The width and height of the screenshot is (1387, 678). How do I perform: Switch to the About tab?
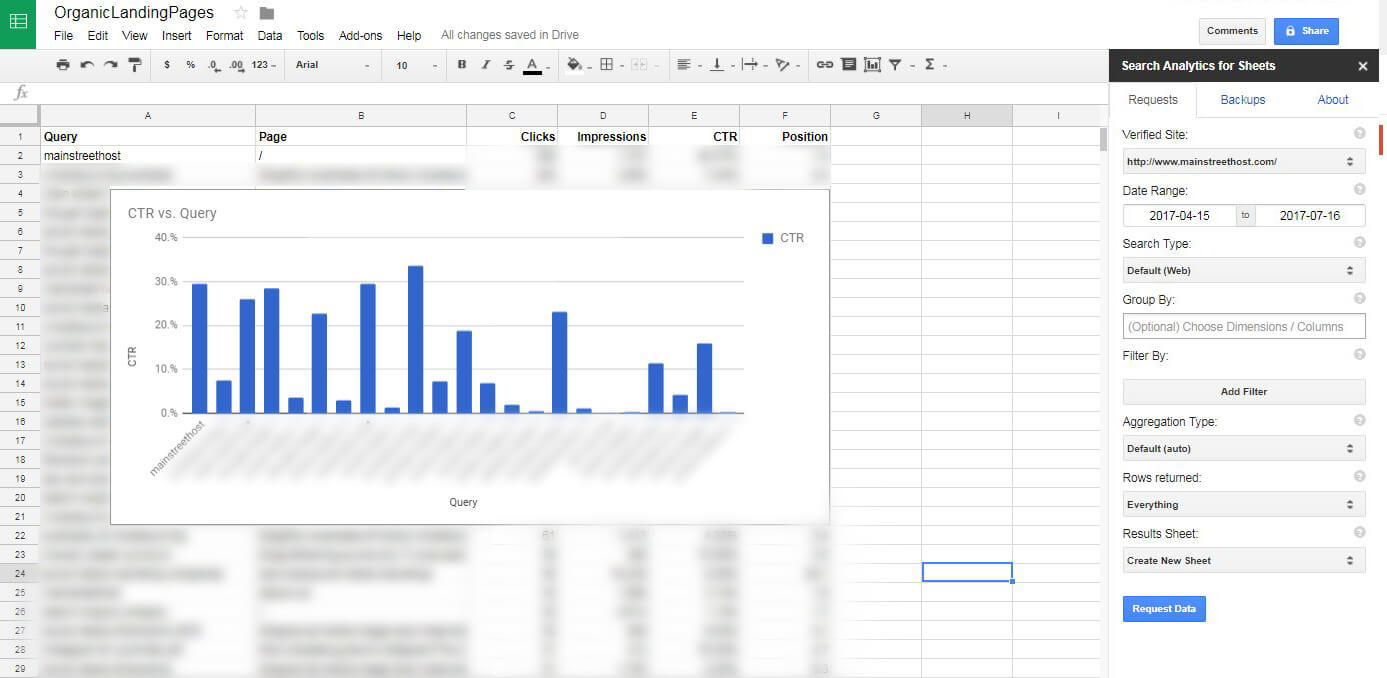pyautogui.click(x=1333, y=99)
